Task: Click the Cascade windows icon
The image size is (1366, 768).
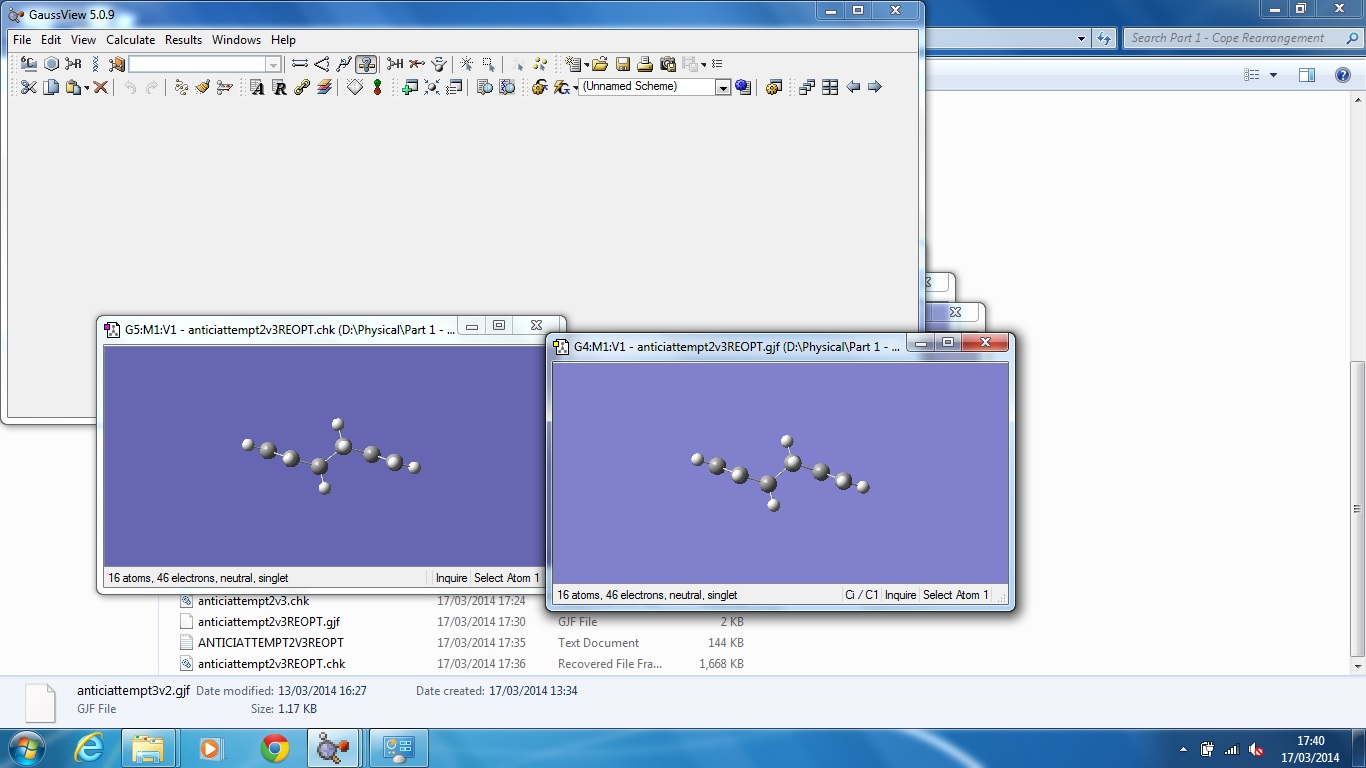Action: 807,87
